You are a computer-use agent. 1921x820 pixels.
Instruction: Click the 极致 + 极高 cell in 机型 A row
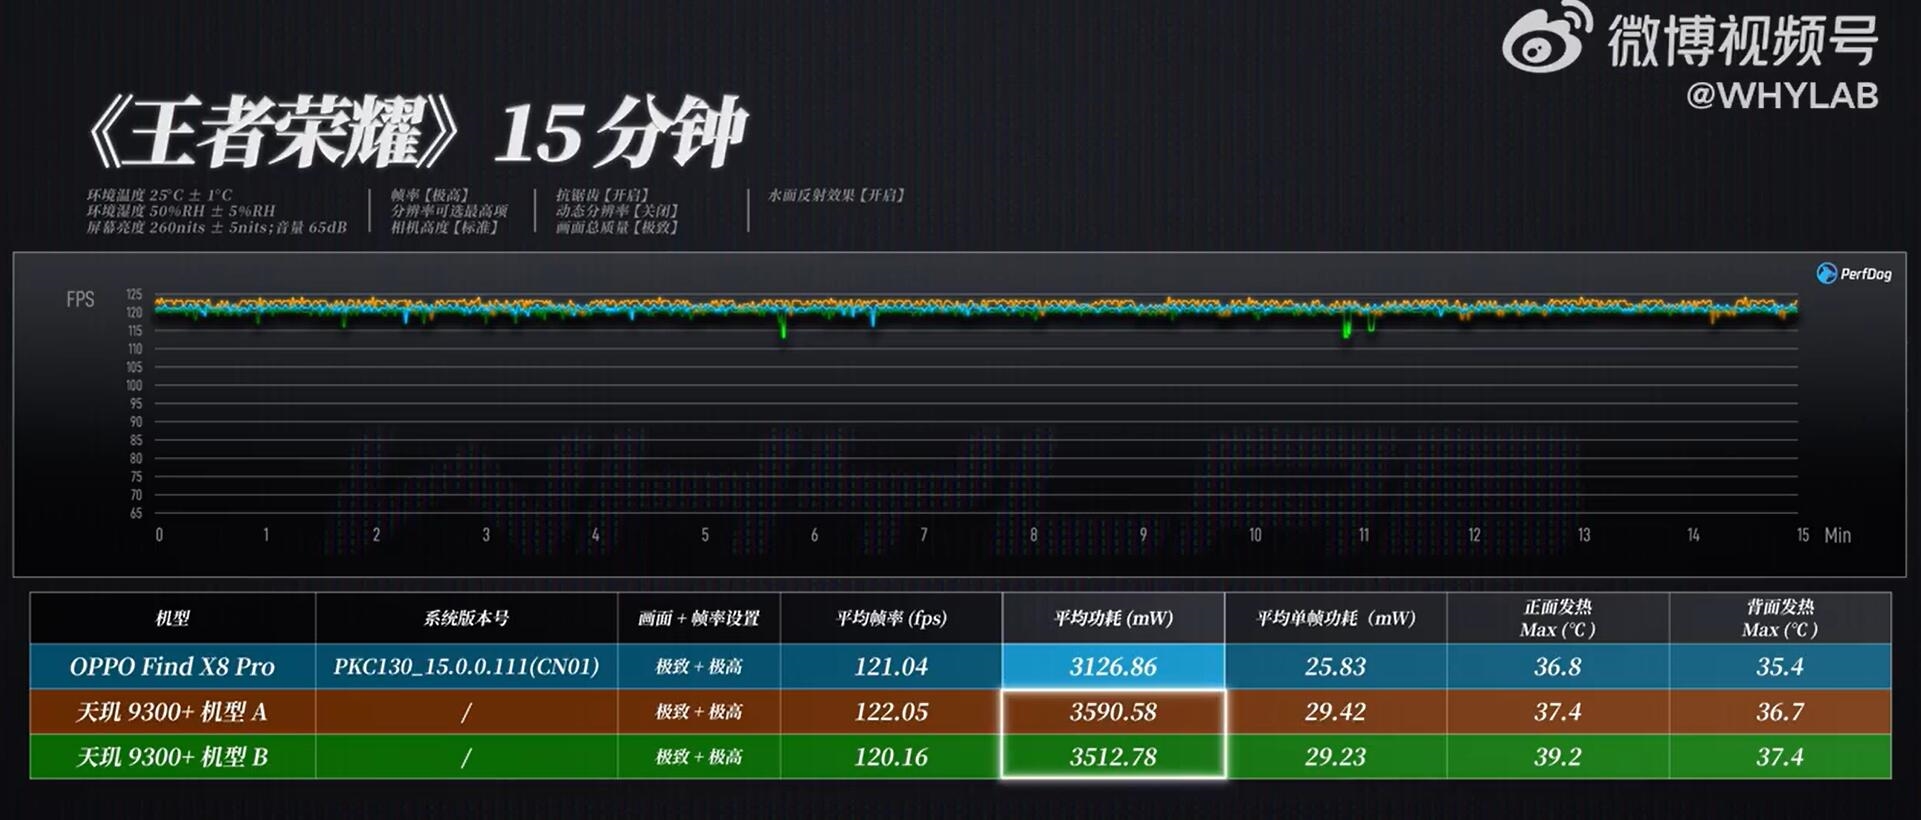(x=699, y=712)
